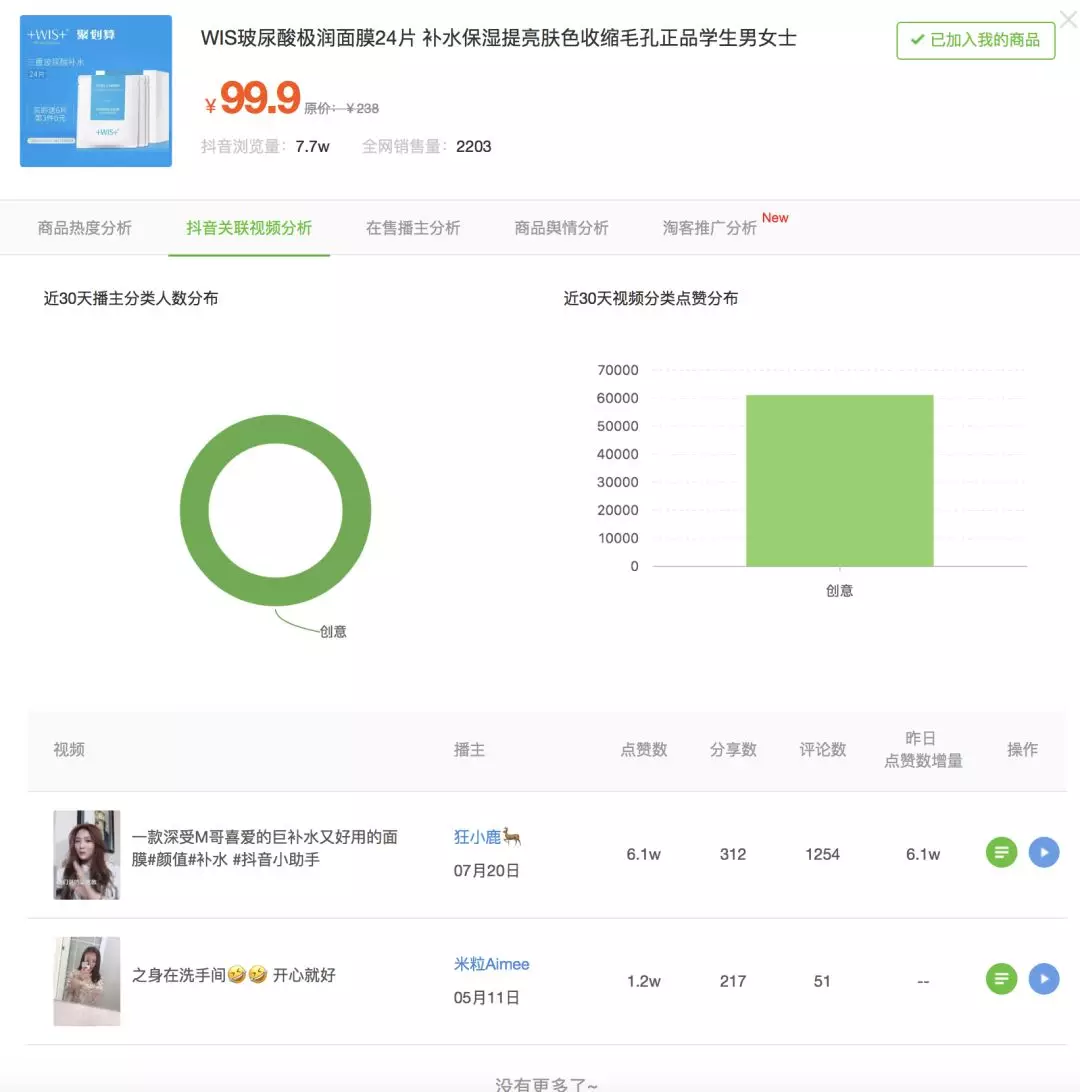
Task: Click the 视频 column header
Action: click(x=69, y=749)
